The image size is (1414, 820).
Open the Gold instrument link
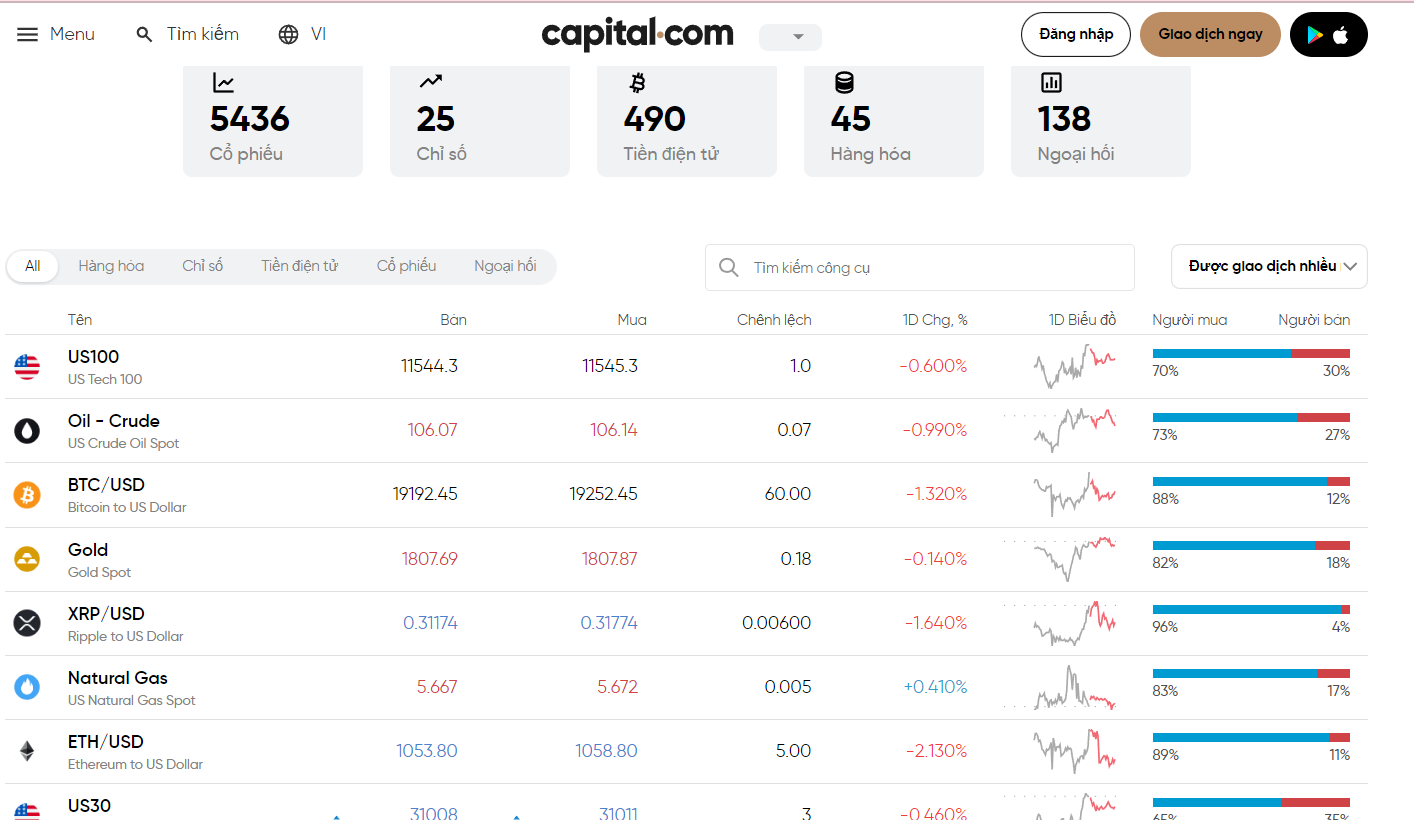pyautogui.click(x=88, y=550)
